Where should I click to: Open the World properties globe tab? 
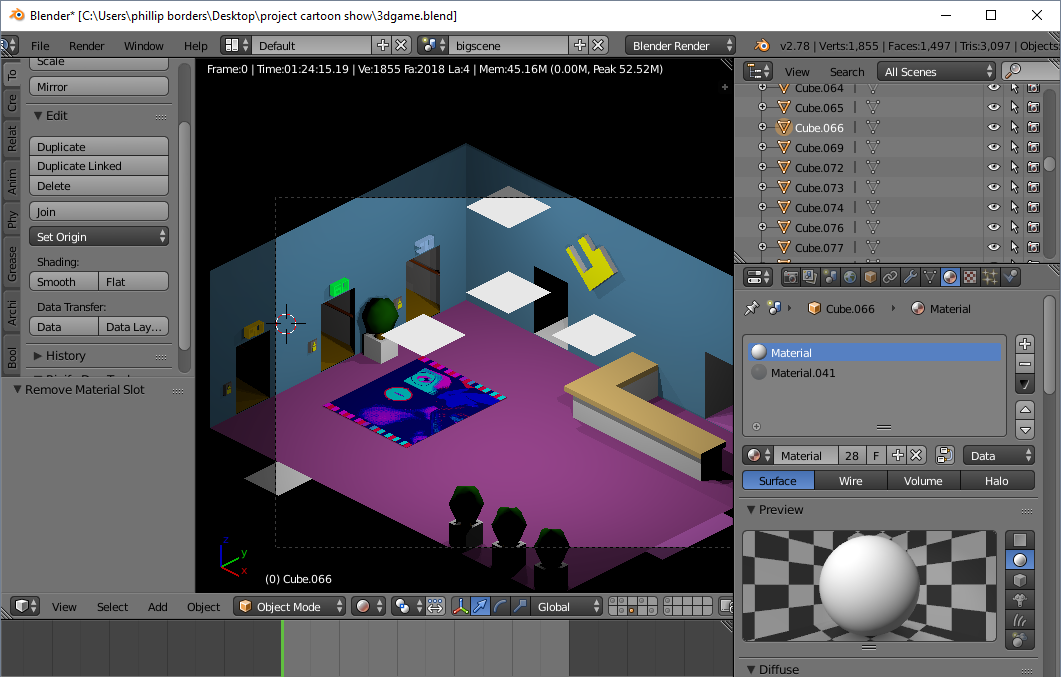[x=850, y=277]
